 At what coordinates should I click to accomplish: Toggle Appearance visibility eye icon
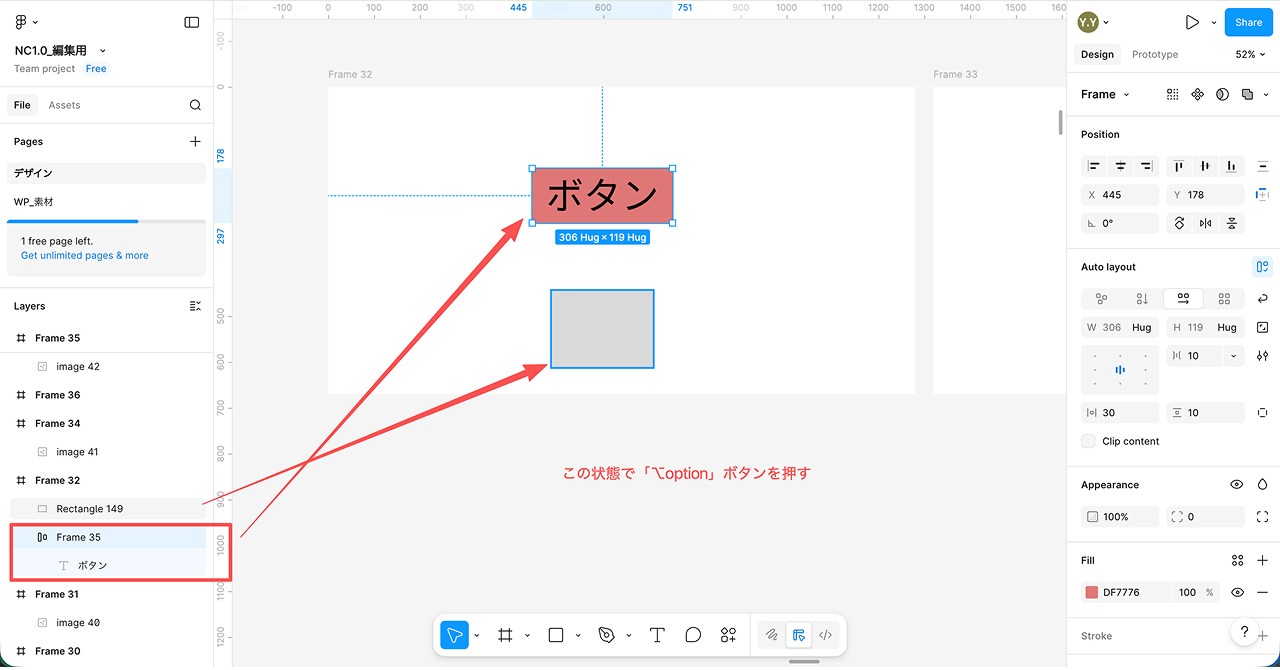click(1237, 485)
